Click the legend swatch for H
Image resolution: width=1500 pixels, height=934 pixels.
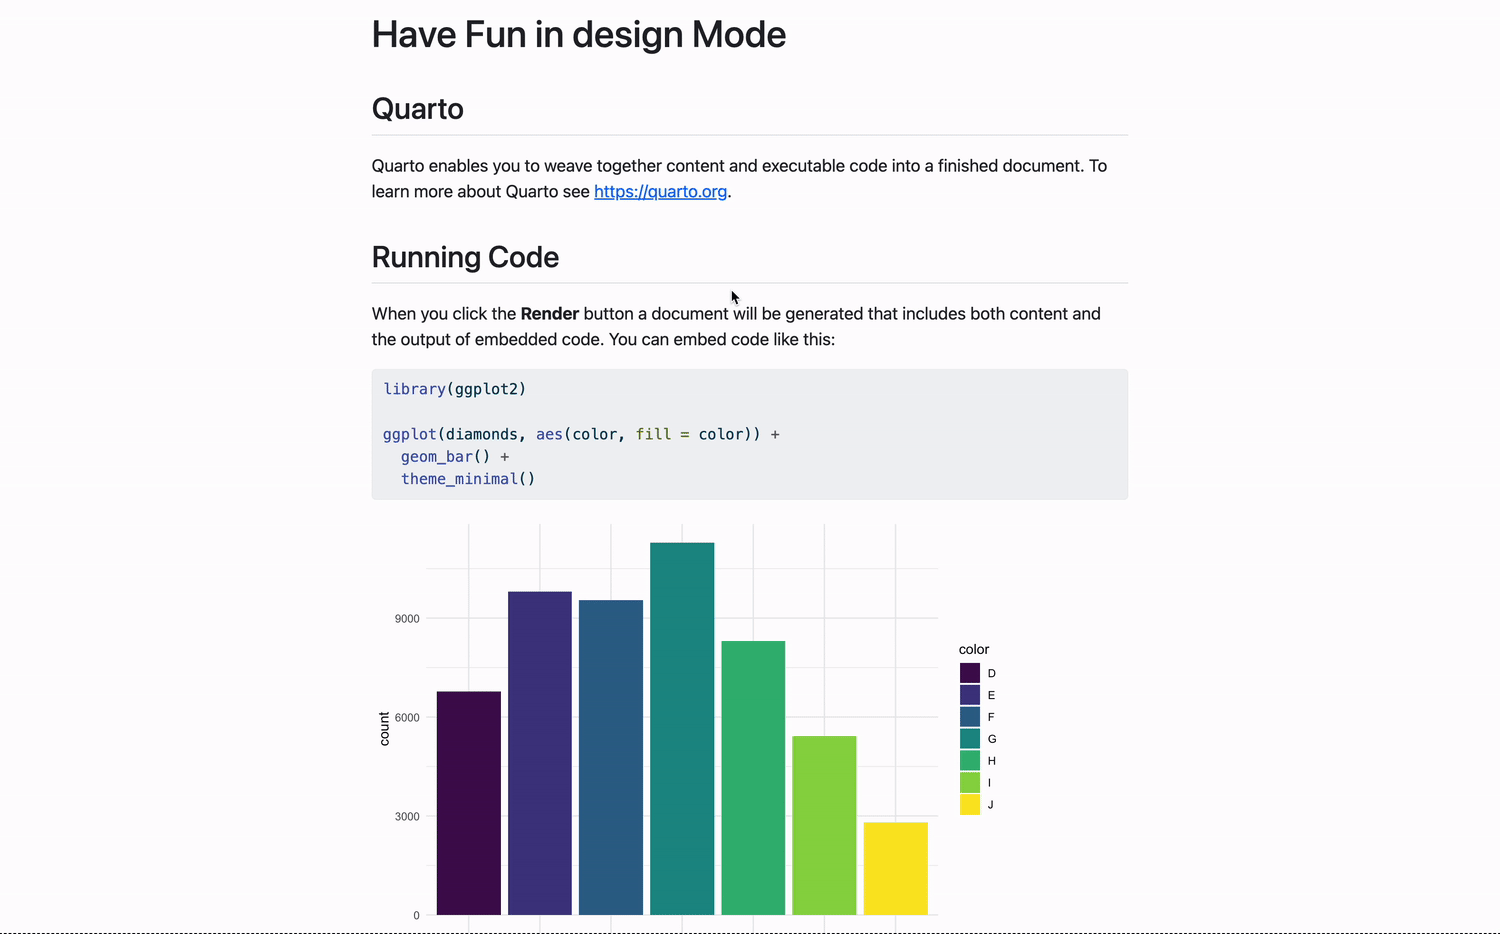pos(970,761)
